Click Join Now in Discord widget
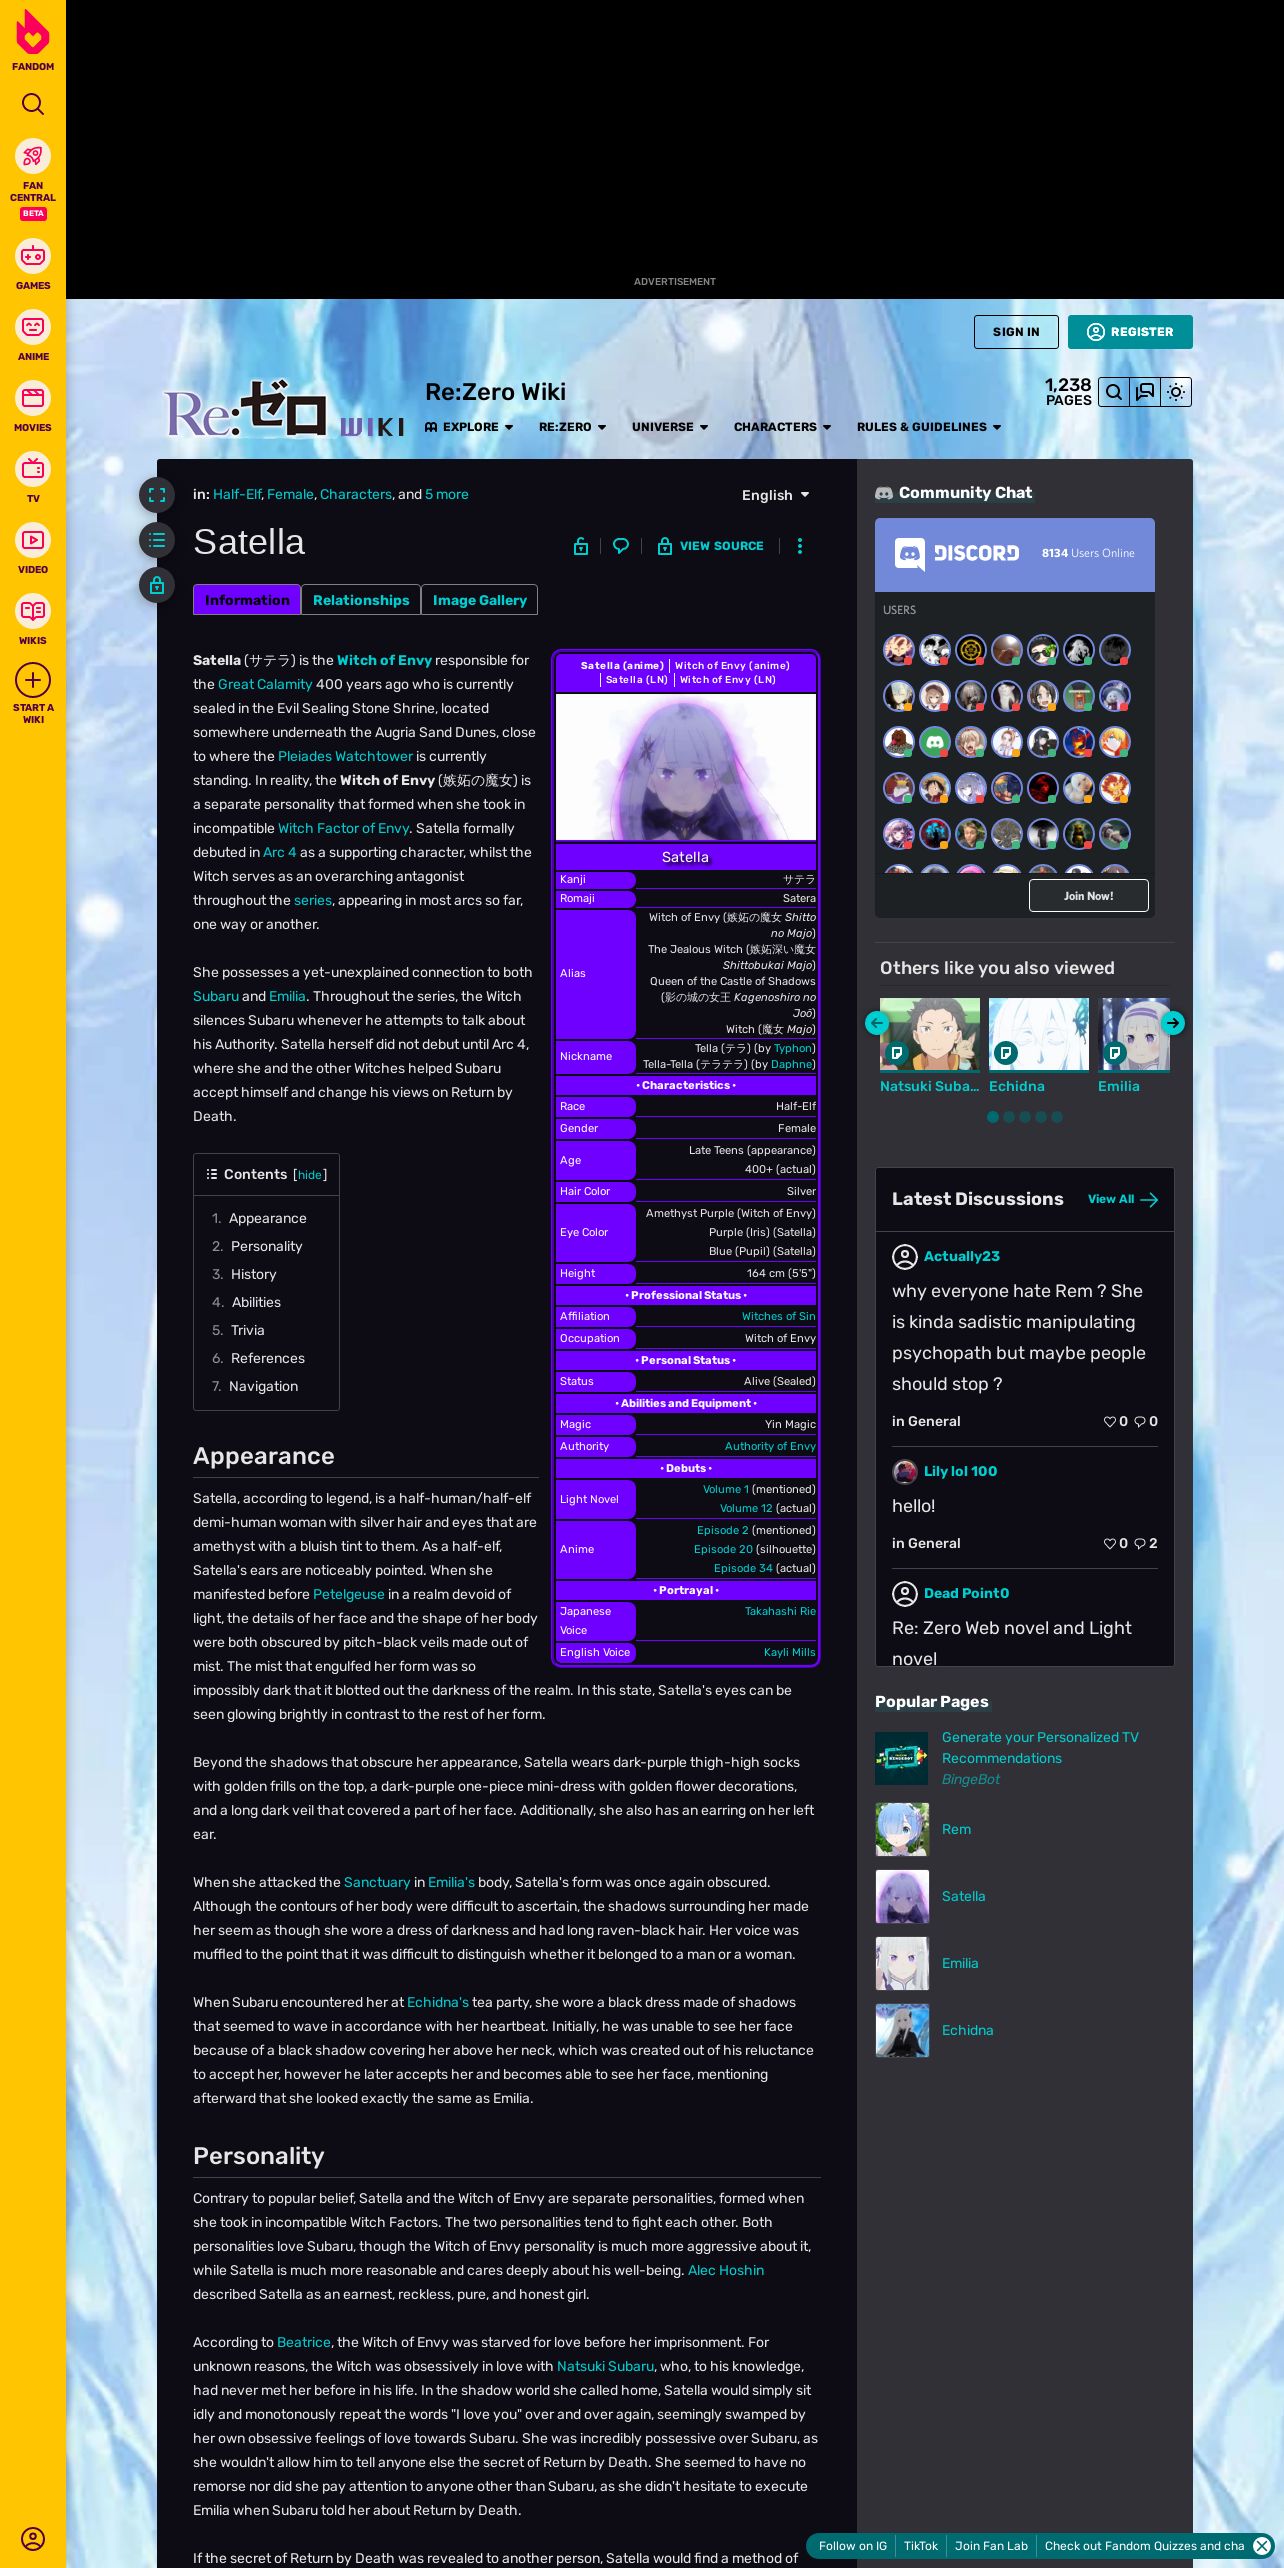The height and width of the screenshot is (2568, 1284). pos(1088,896)
